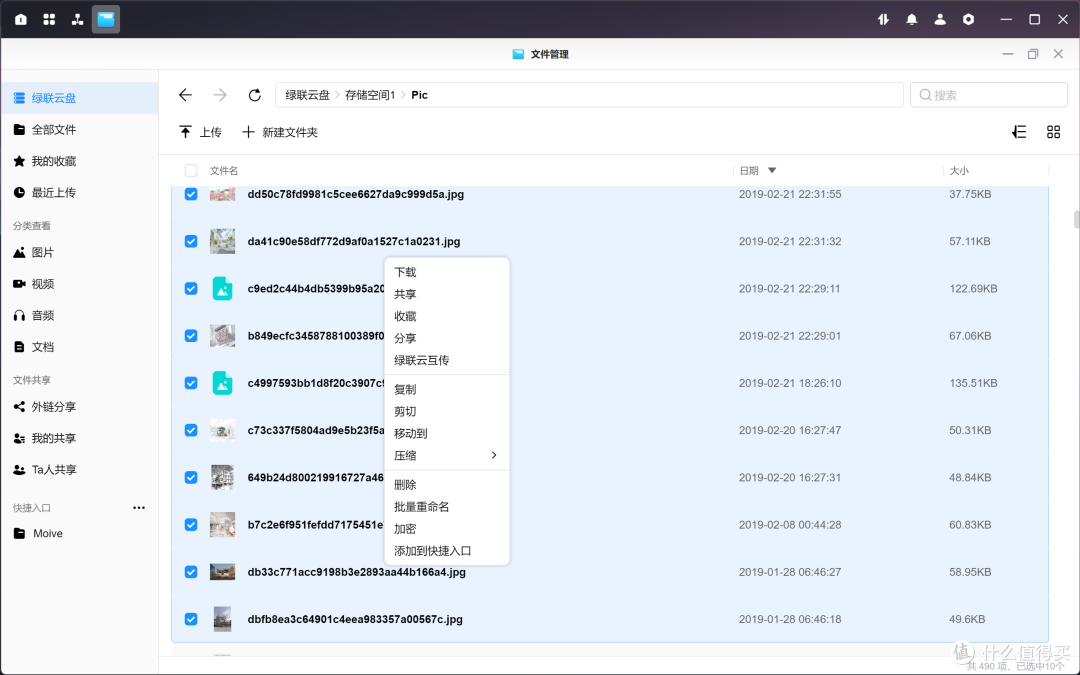This screenshot has width=1080, height=675.
Task: Select the file manager icon in top bar
Action: coord(106,19)
